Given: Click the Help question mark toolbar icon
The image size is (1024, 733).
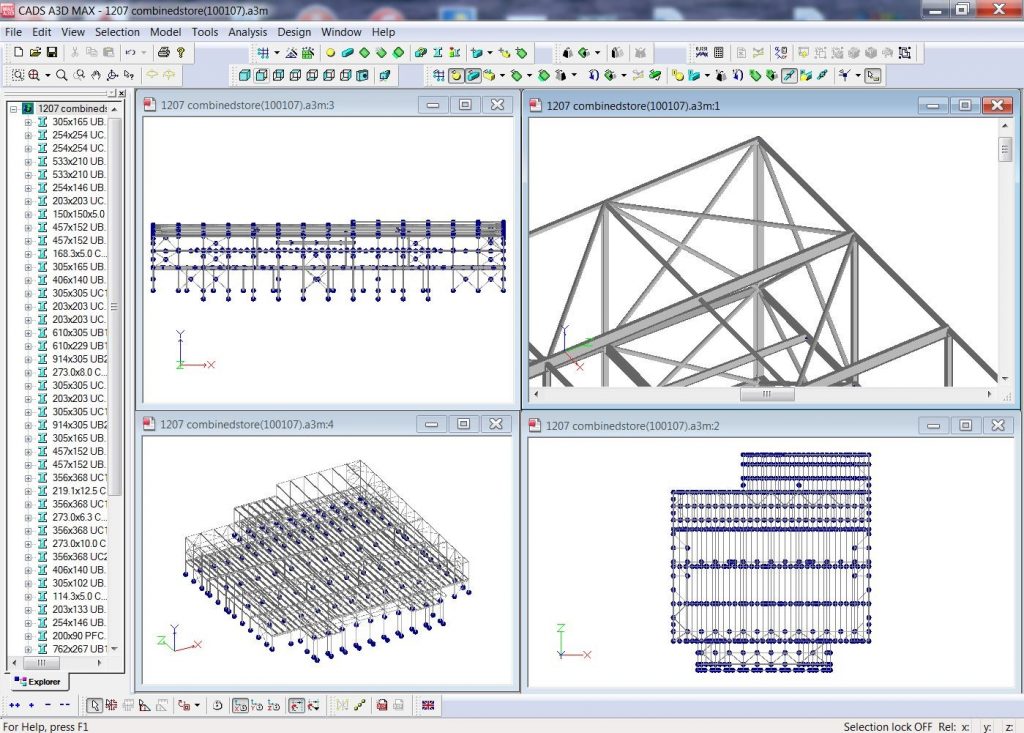Looking at the screenshot, I should [x=181, y=52].
